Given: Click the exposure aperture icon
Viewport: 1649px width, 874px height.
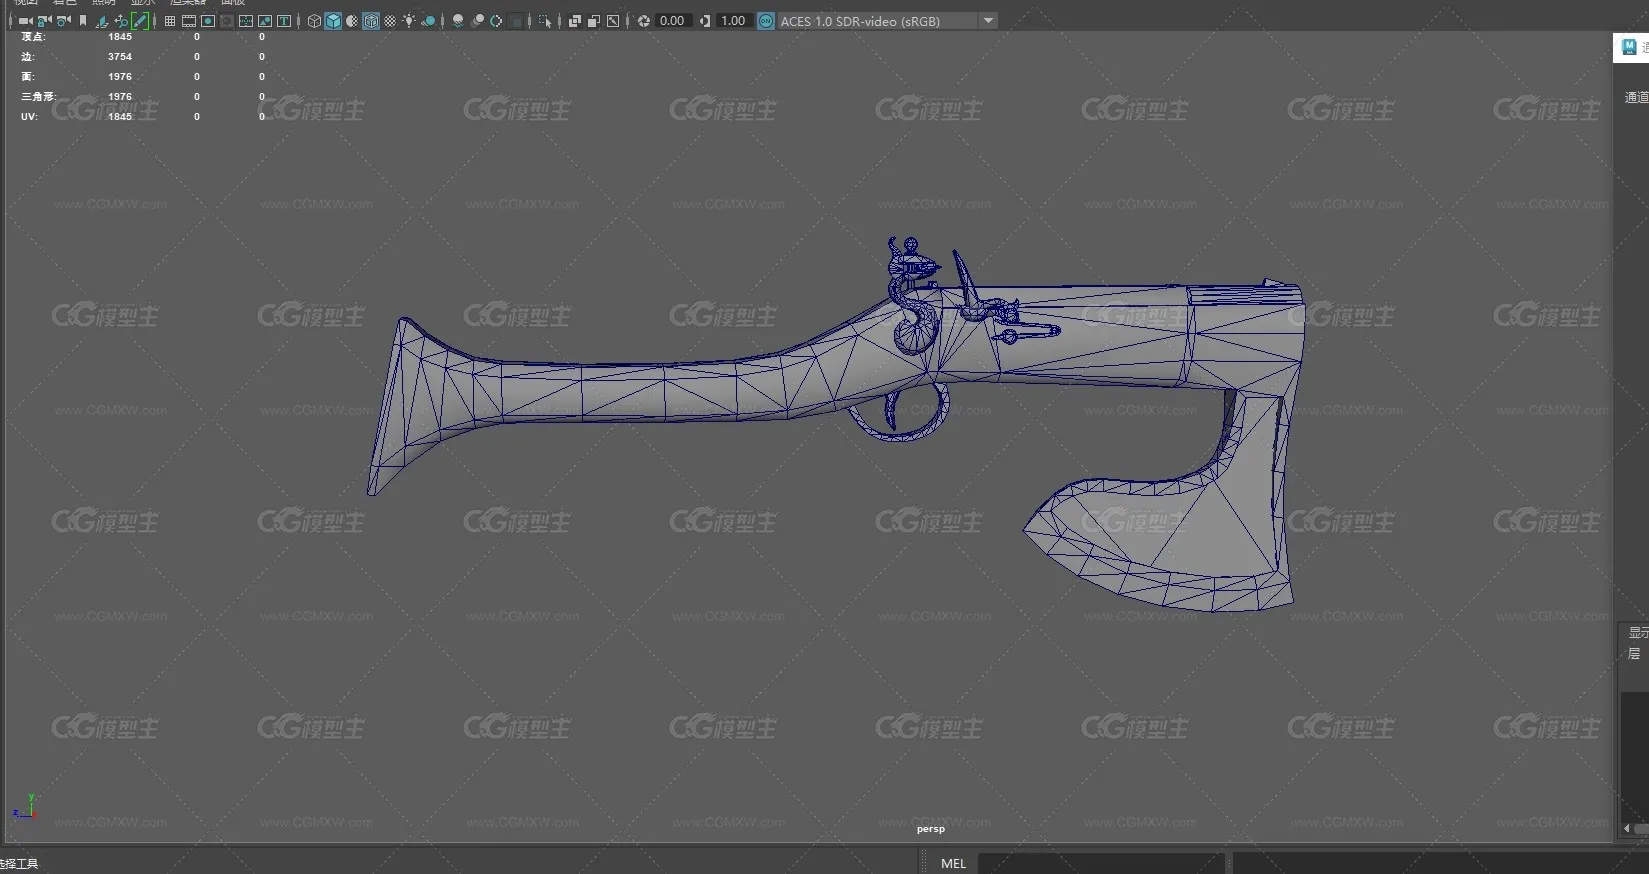Looking at the screenshot, I should tap(643, 21).
